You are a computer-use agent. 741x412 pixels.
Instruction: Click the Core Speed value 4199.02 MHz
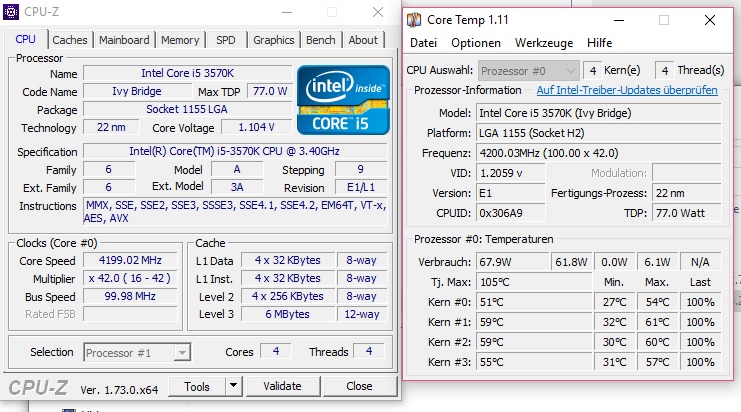coord(130,260)
